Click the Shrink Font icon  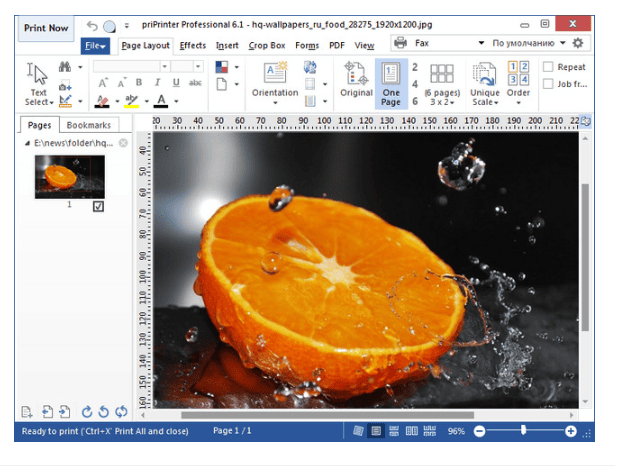pos(122,83)
